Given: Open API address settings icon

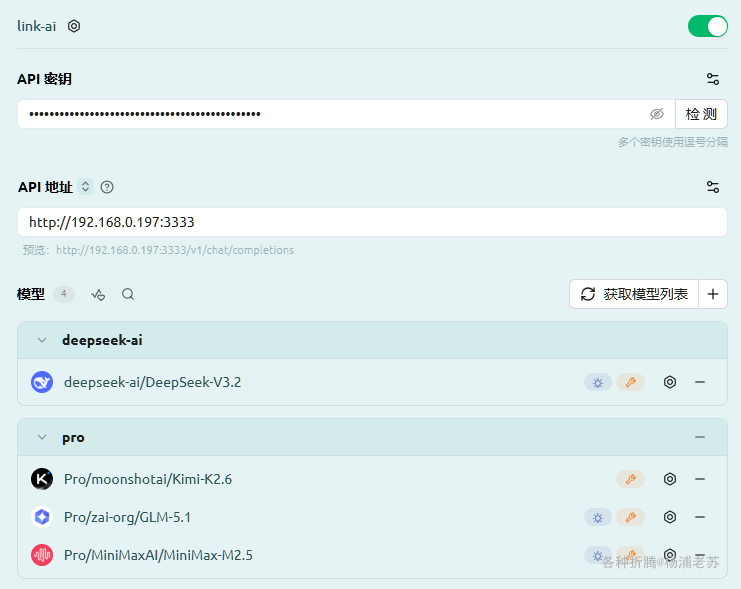Looking at the screenshot, I should click(713, 187).
